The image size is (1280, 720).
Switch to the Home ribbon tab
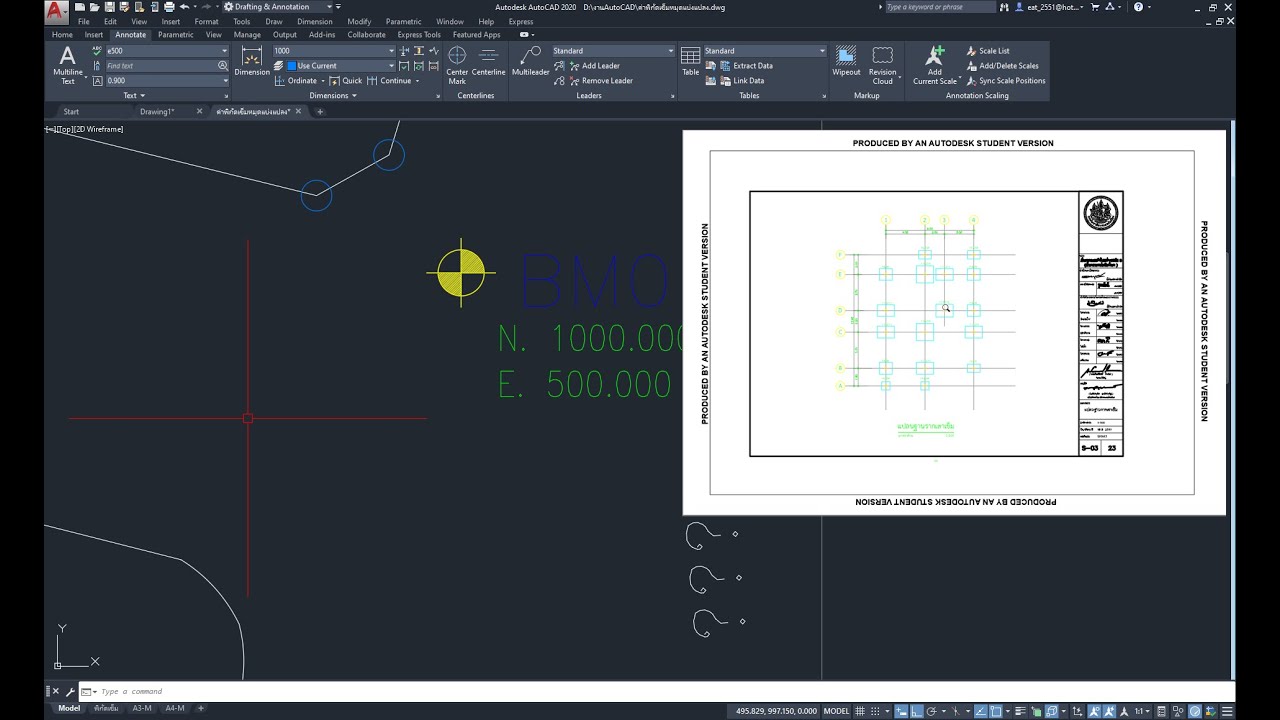tap(62, 35)
